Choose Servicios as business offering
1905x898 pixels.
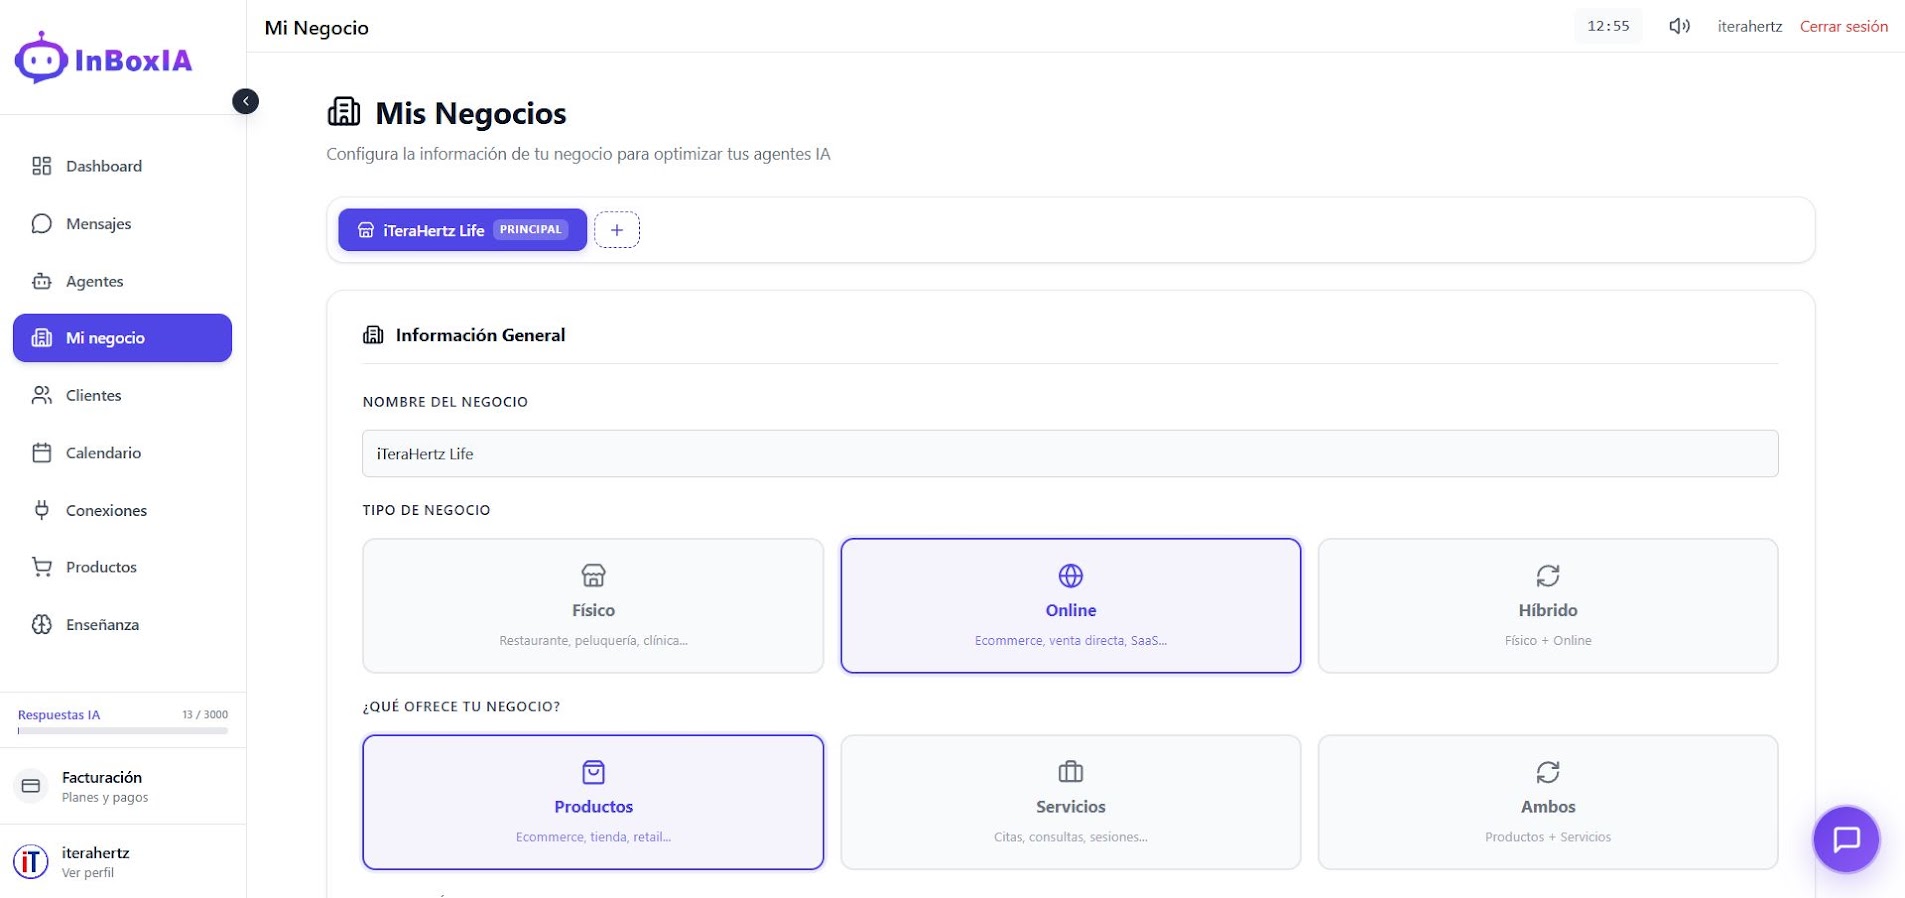point(1070,802)
